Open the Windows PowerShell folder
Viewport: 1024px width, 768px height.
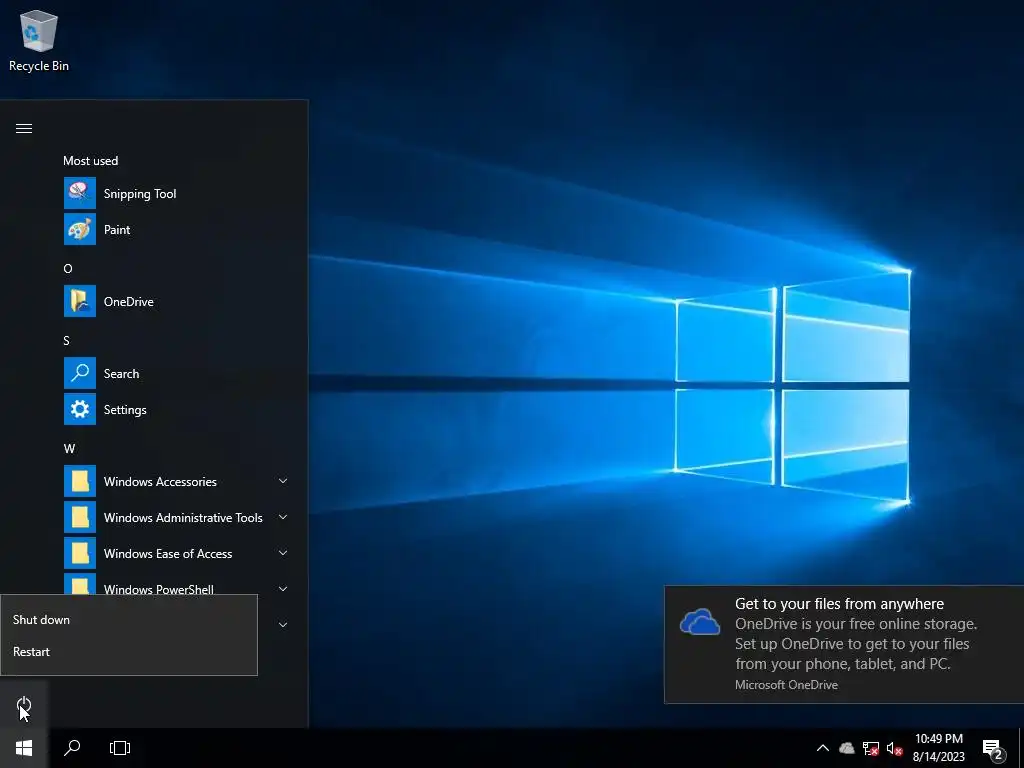coord(176,584)
